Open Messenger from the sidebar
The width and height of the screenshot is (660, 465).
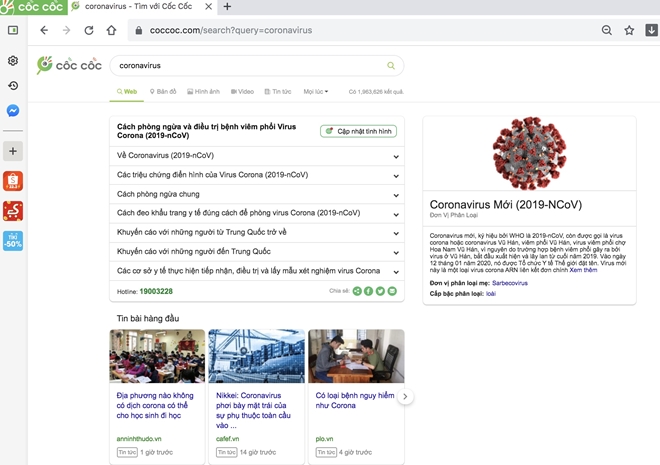[13, 111]
